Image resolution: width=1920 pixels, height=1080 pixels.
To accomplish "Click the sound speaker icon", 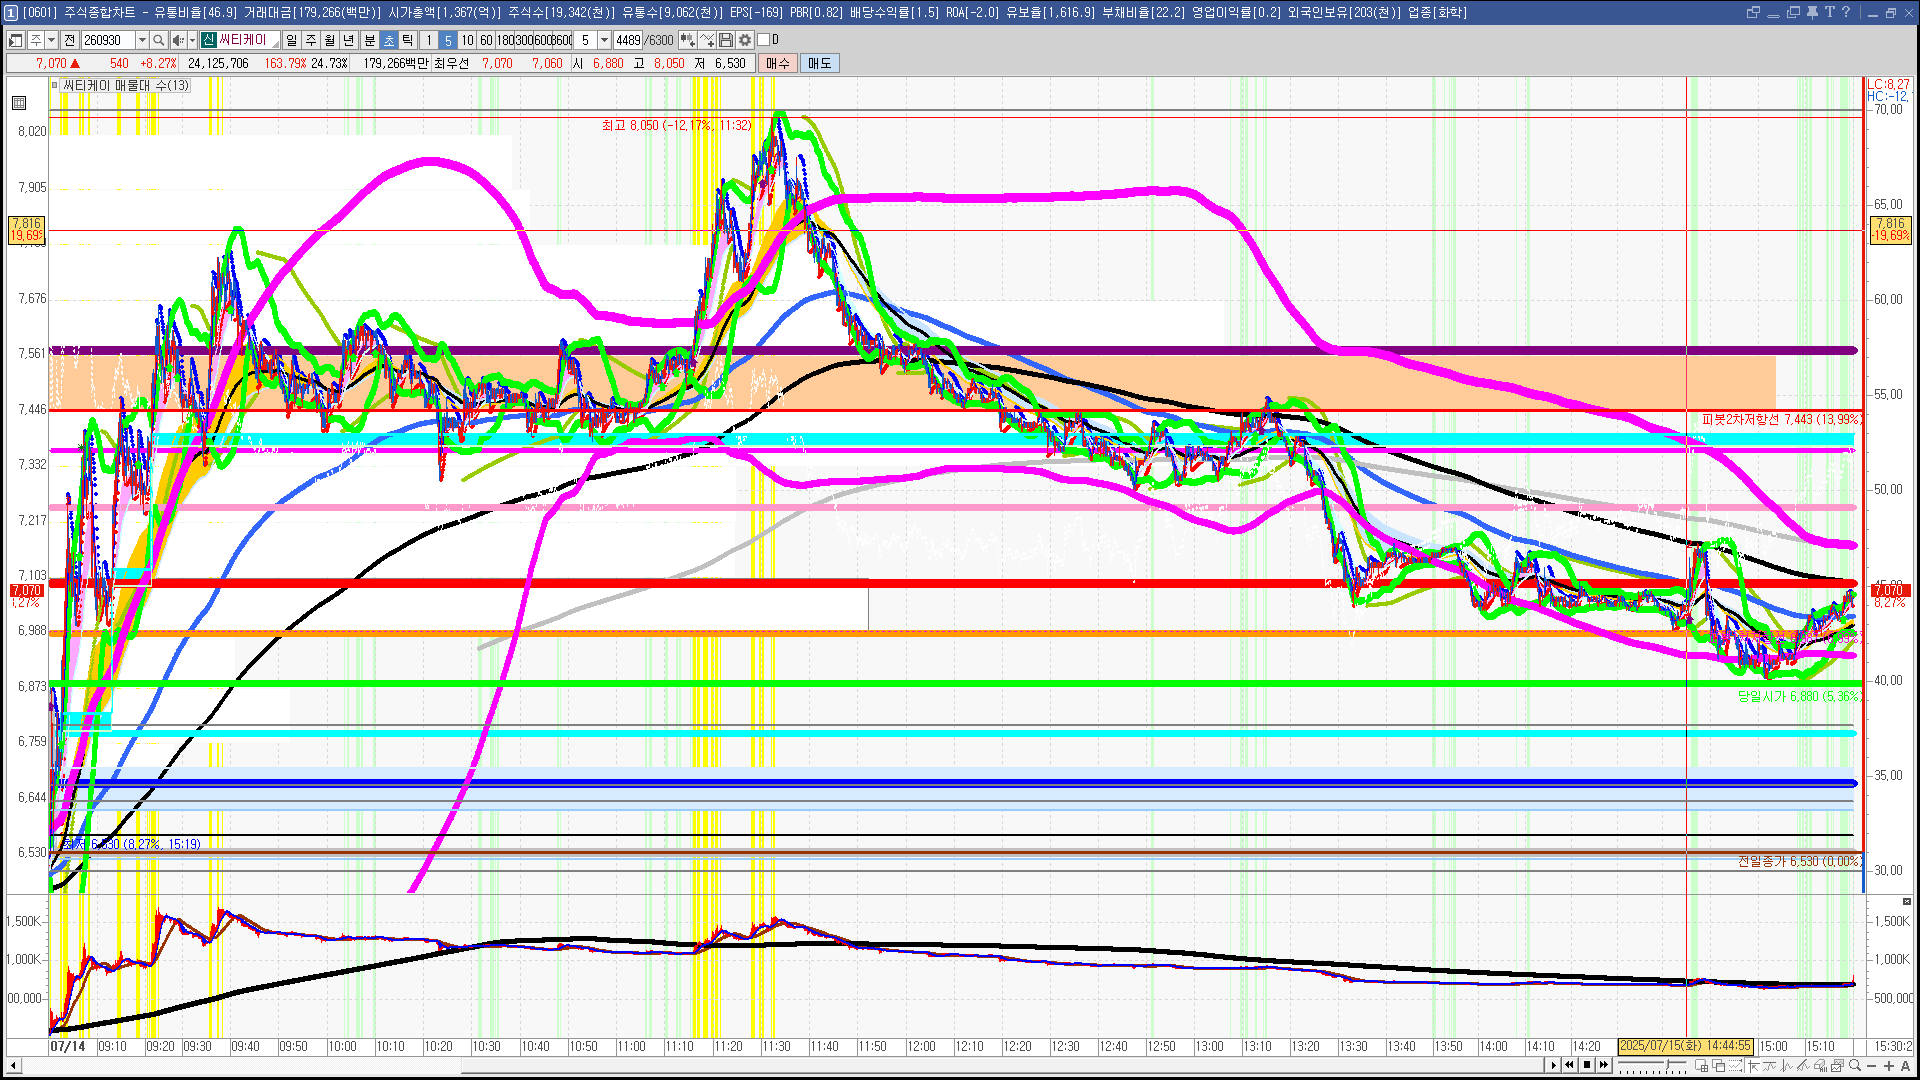I will [177, 40].
